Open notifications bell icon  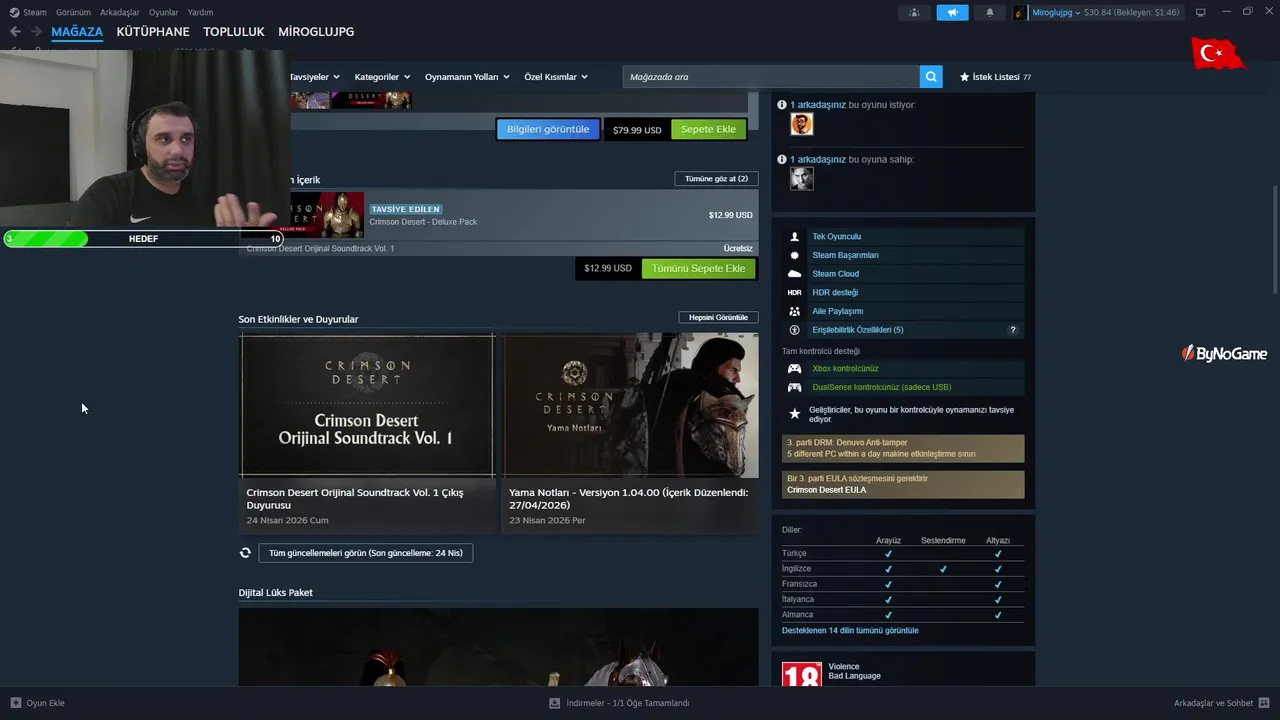pyautogui.click(x=990, y=13)
